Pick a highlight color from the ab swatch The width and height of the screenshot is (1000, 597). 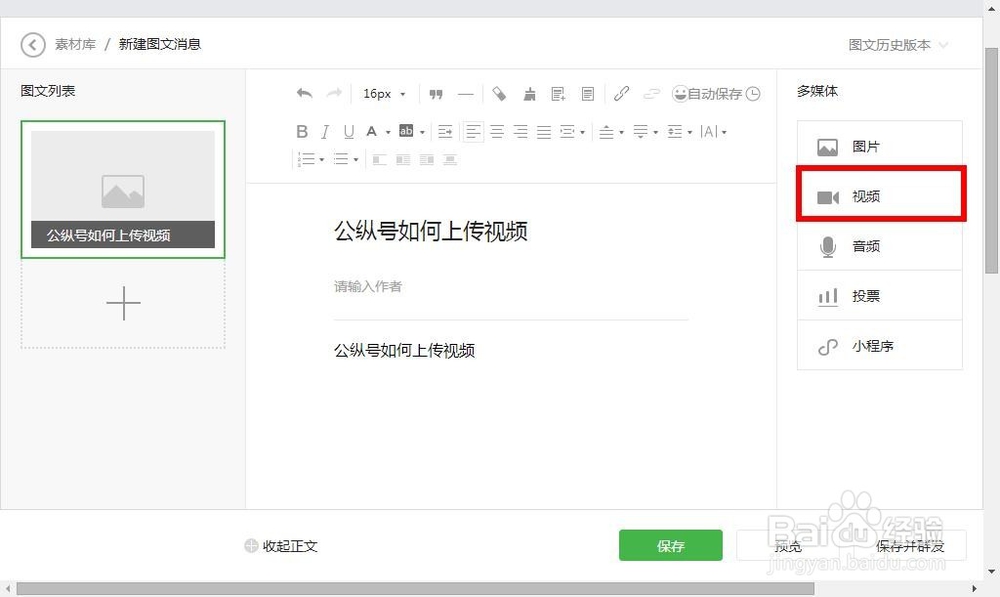point(407,131)
